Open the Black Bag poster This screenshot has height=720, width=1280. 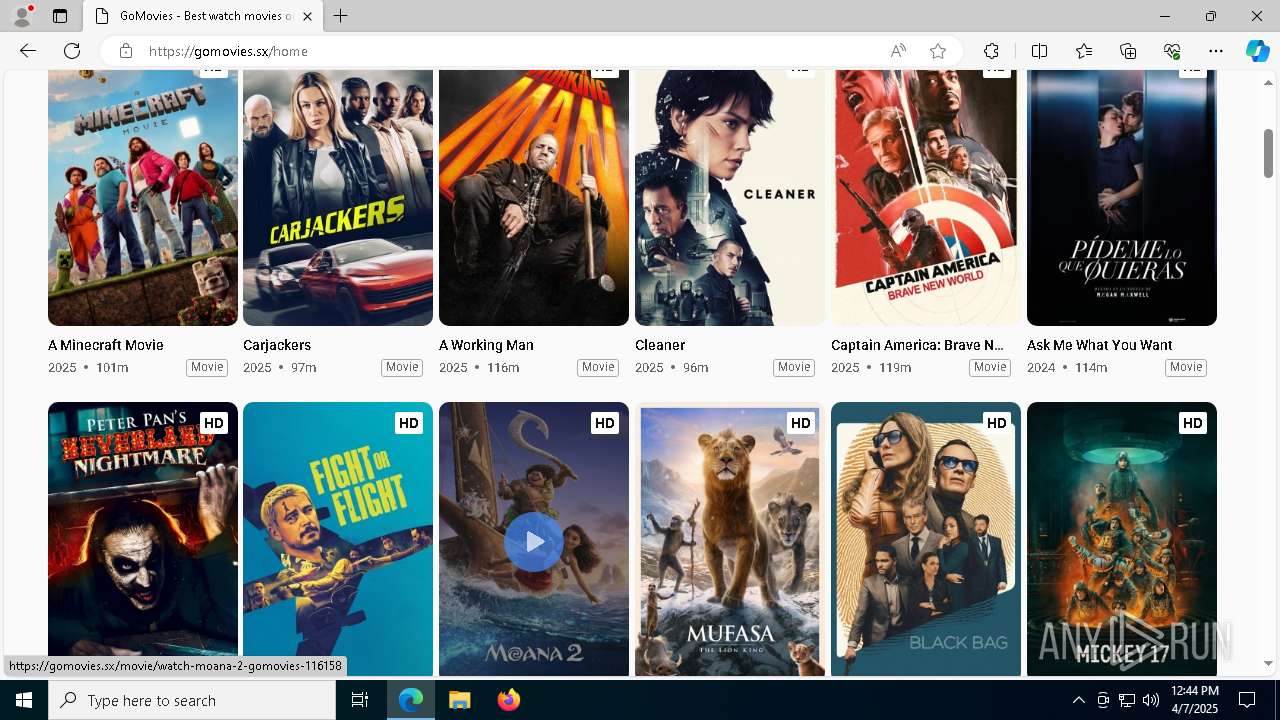(x=926, y=540)
